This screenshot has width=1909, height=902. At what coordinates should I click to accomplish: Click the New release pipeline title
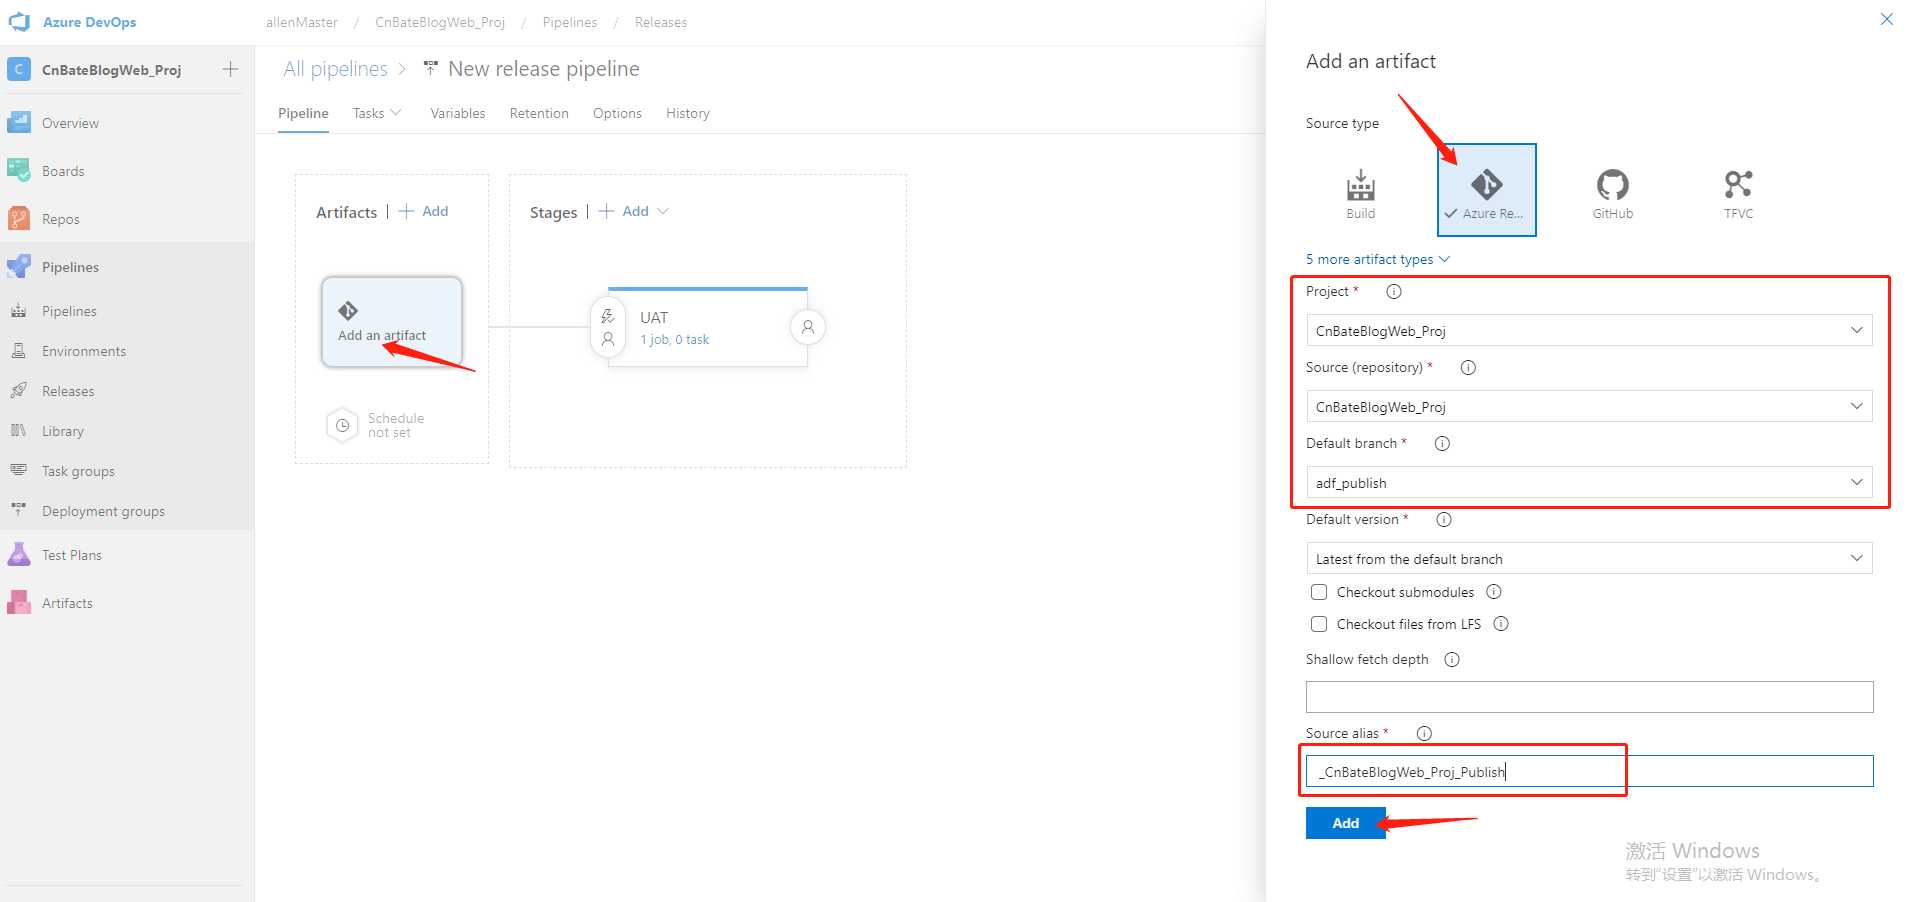point(544,69)
